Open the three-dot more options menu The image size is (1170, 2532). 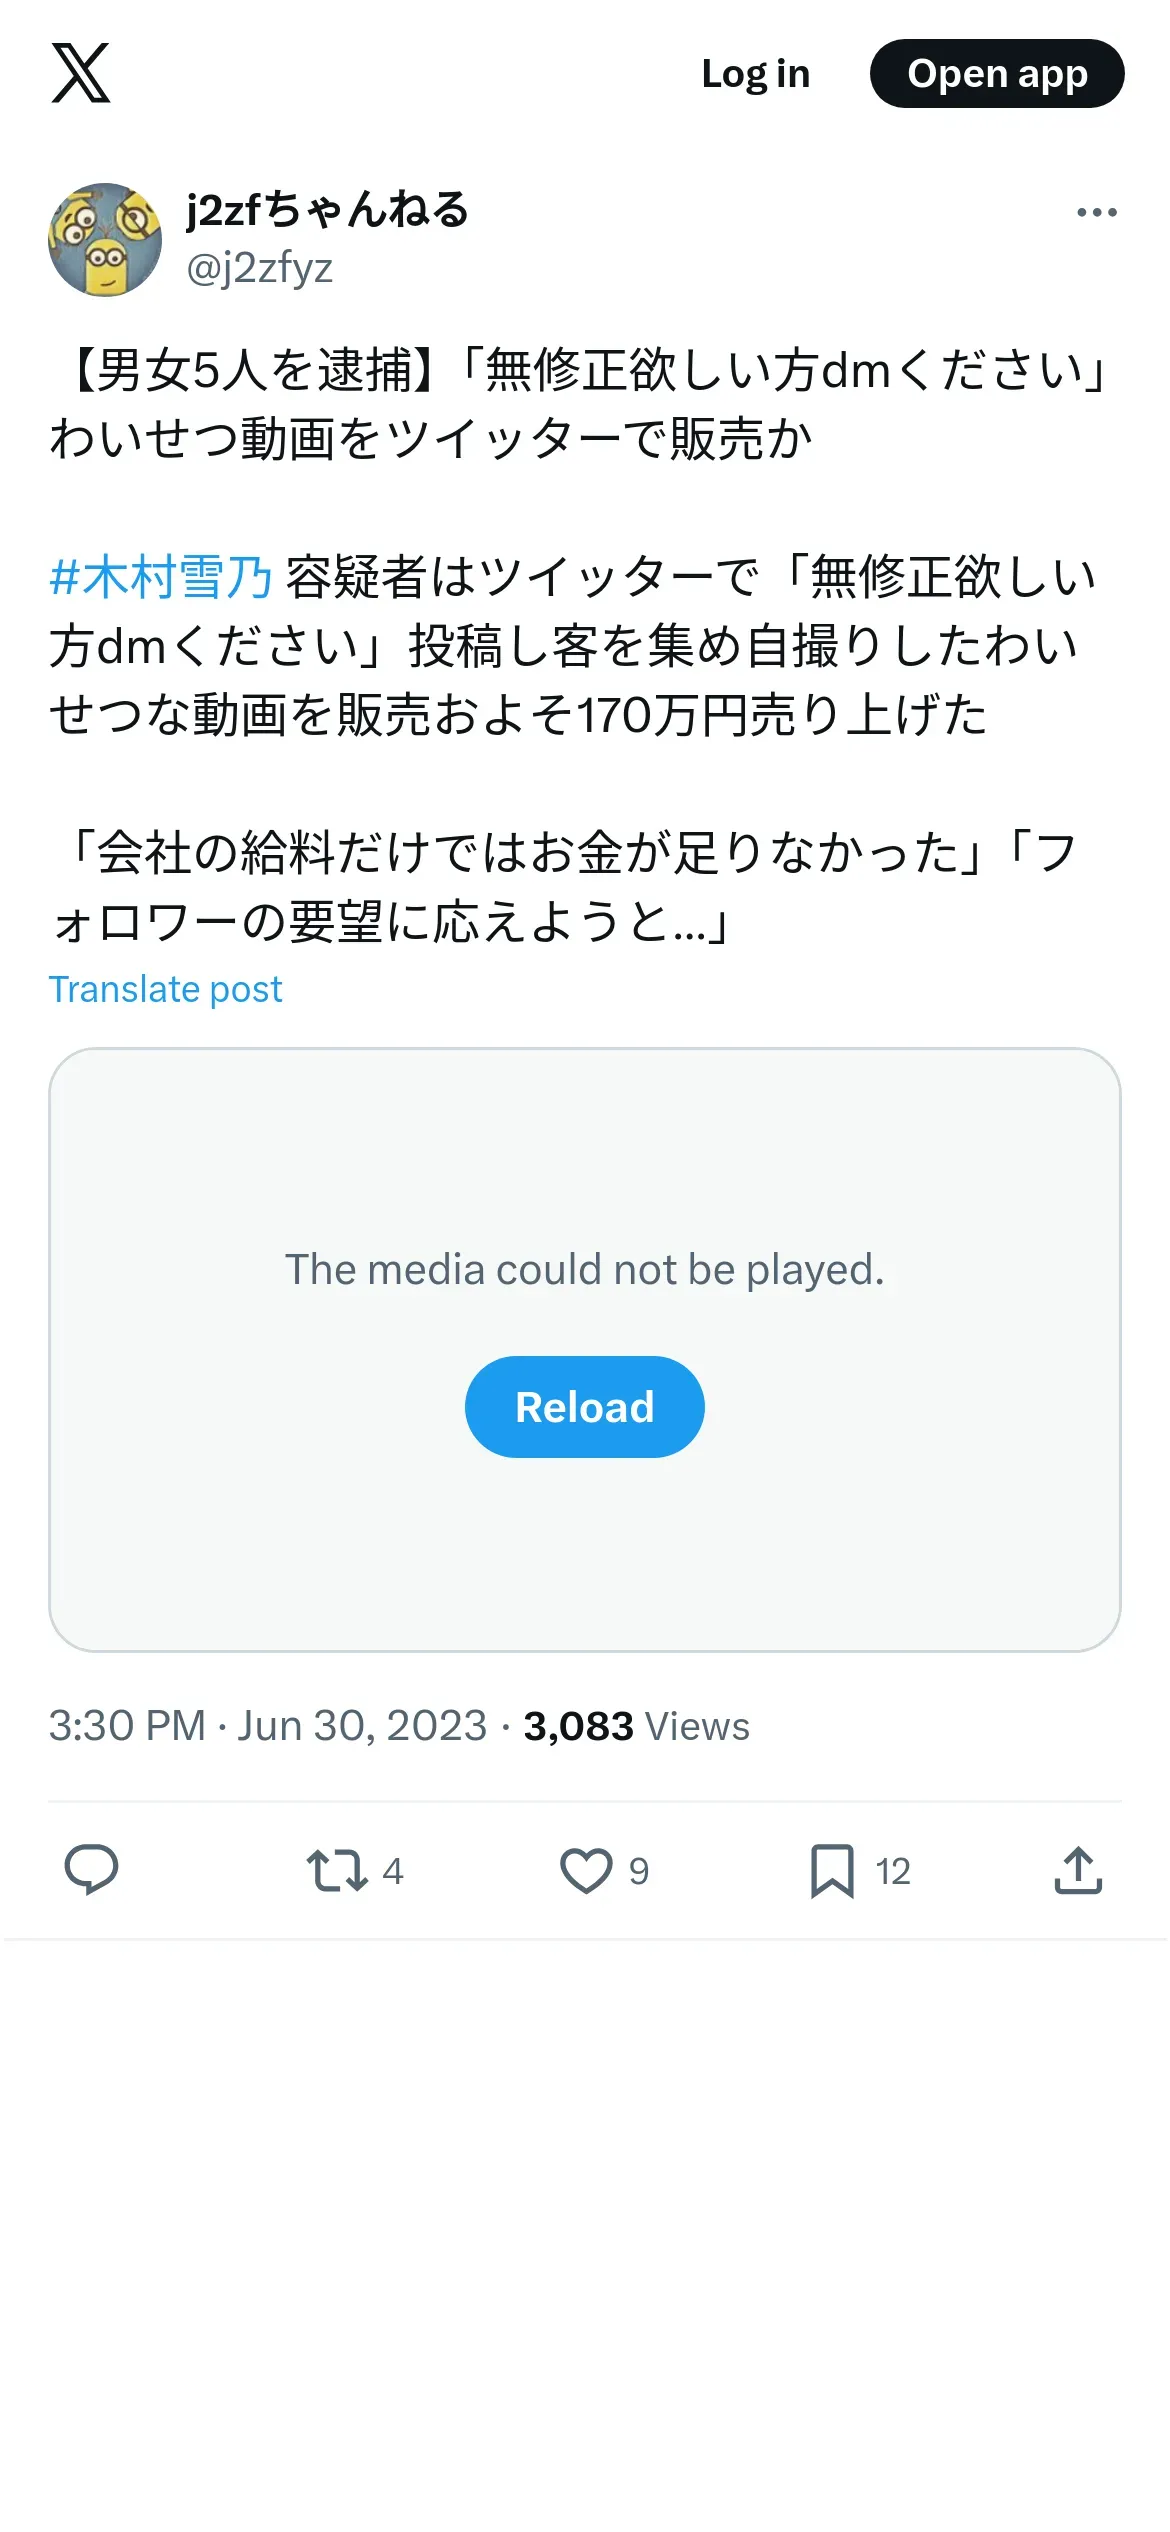(x=1096, y=212)
